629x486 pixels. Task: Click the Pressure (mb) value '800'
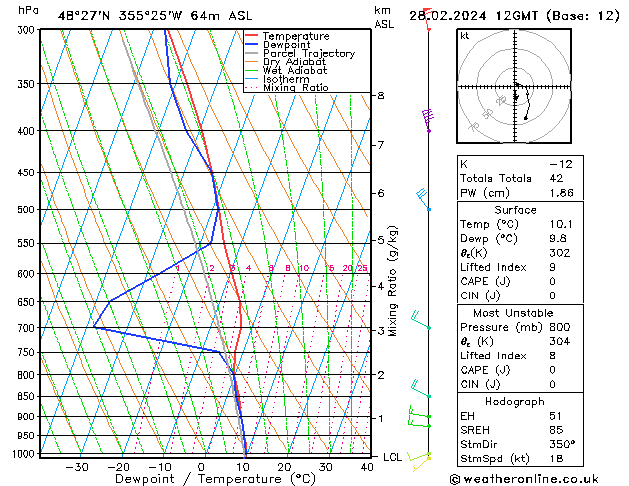click(x=560, y=327)
